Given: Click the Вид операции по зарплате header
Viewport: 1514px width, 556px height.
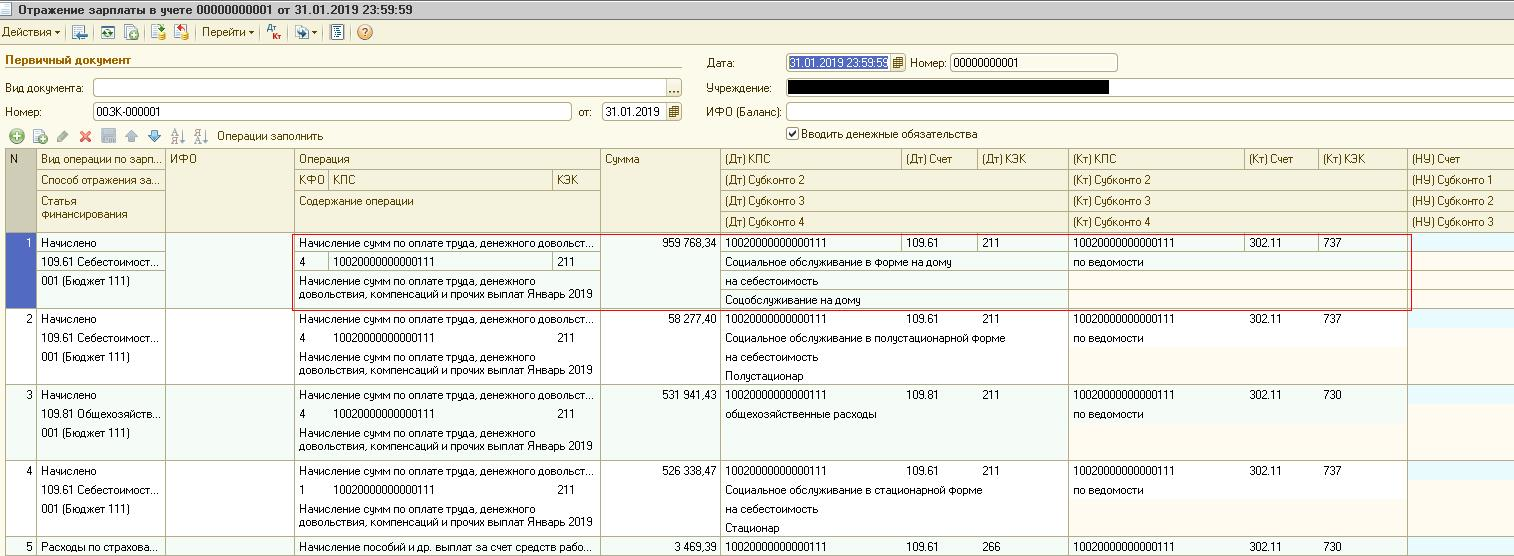Looking at the screenshot, I should click(100, 159).
